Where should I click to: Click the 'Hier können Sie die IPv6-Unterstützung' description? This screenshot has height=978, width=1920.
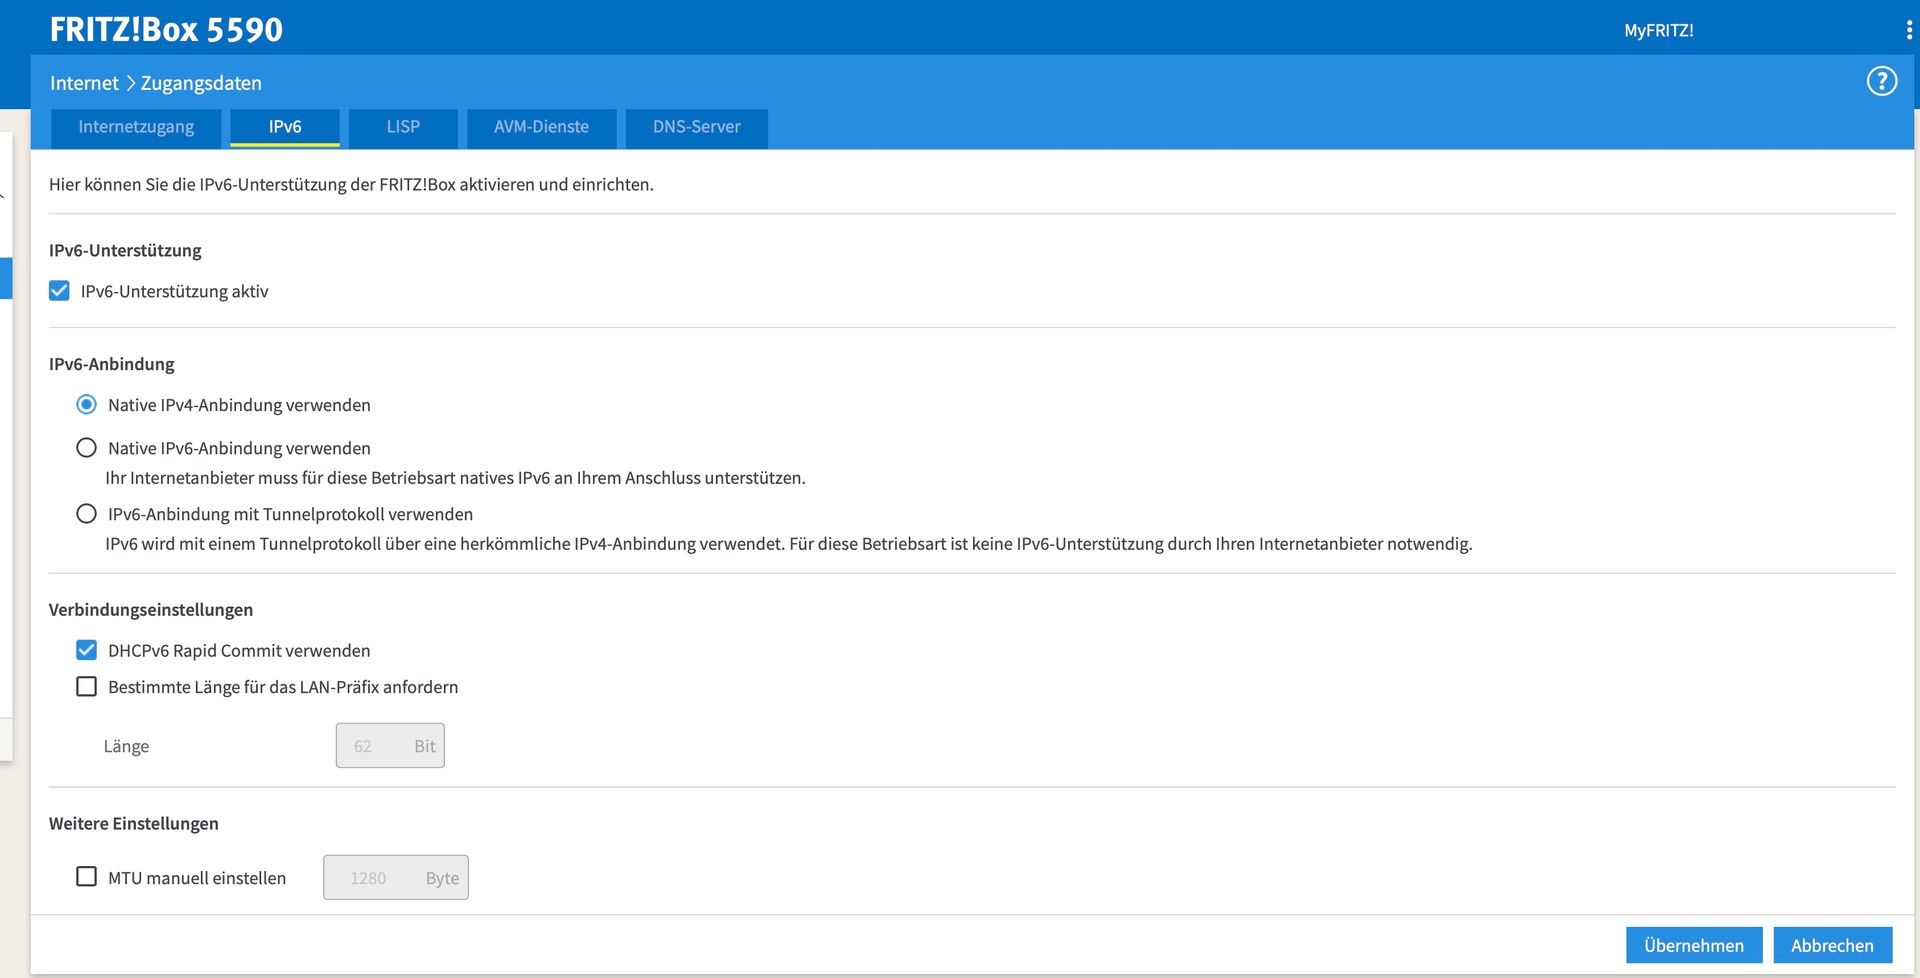(x=351, y=185)
